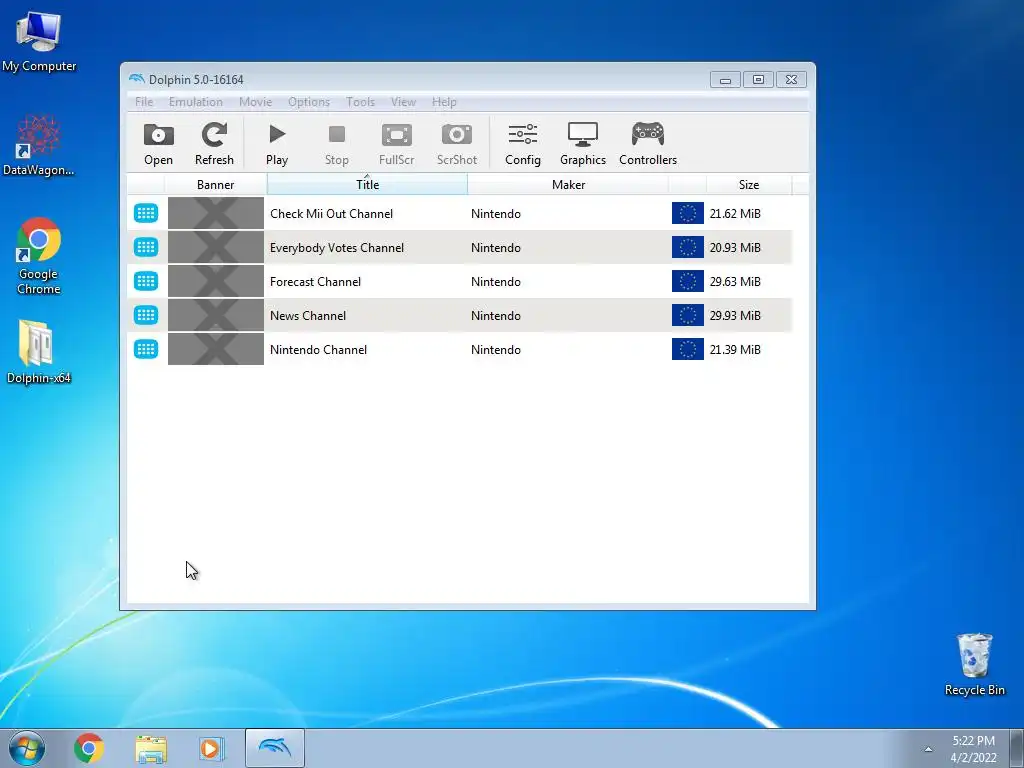Select banner thumbnail of Nintendo Channel

point(216,349)
